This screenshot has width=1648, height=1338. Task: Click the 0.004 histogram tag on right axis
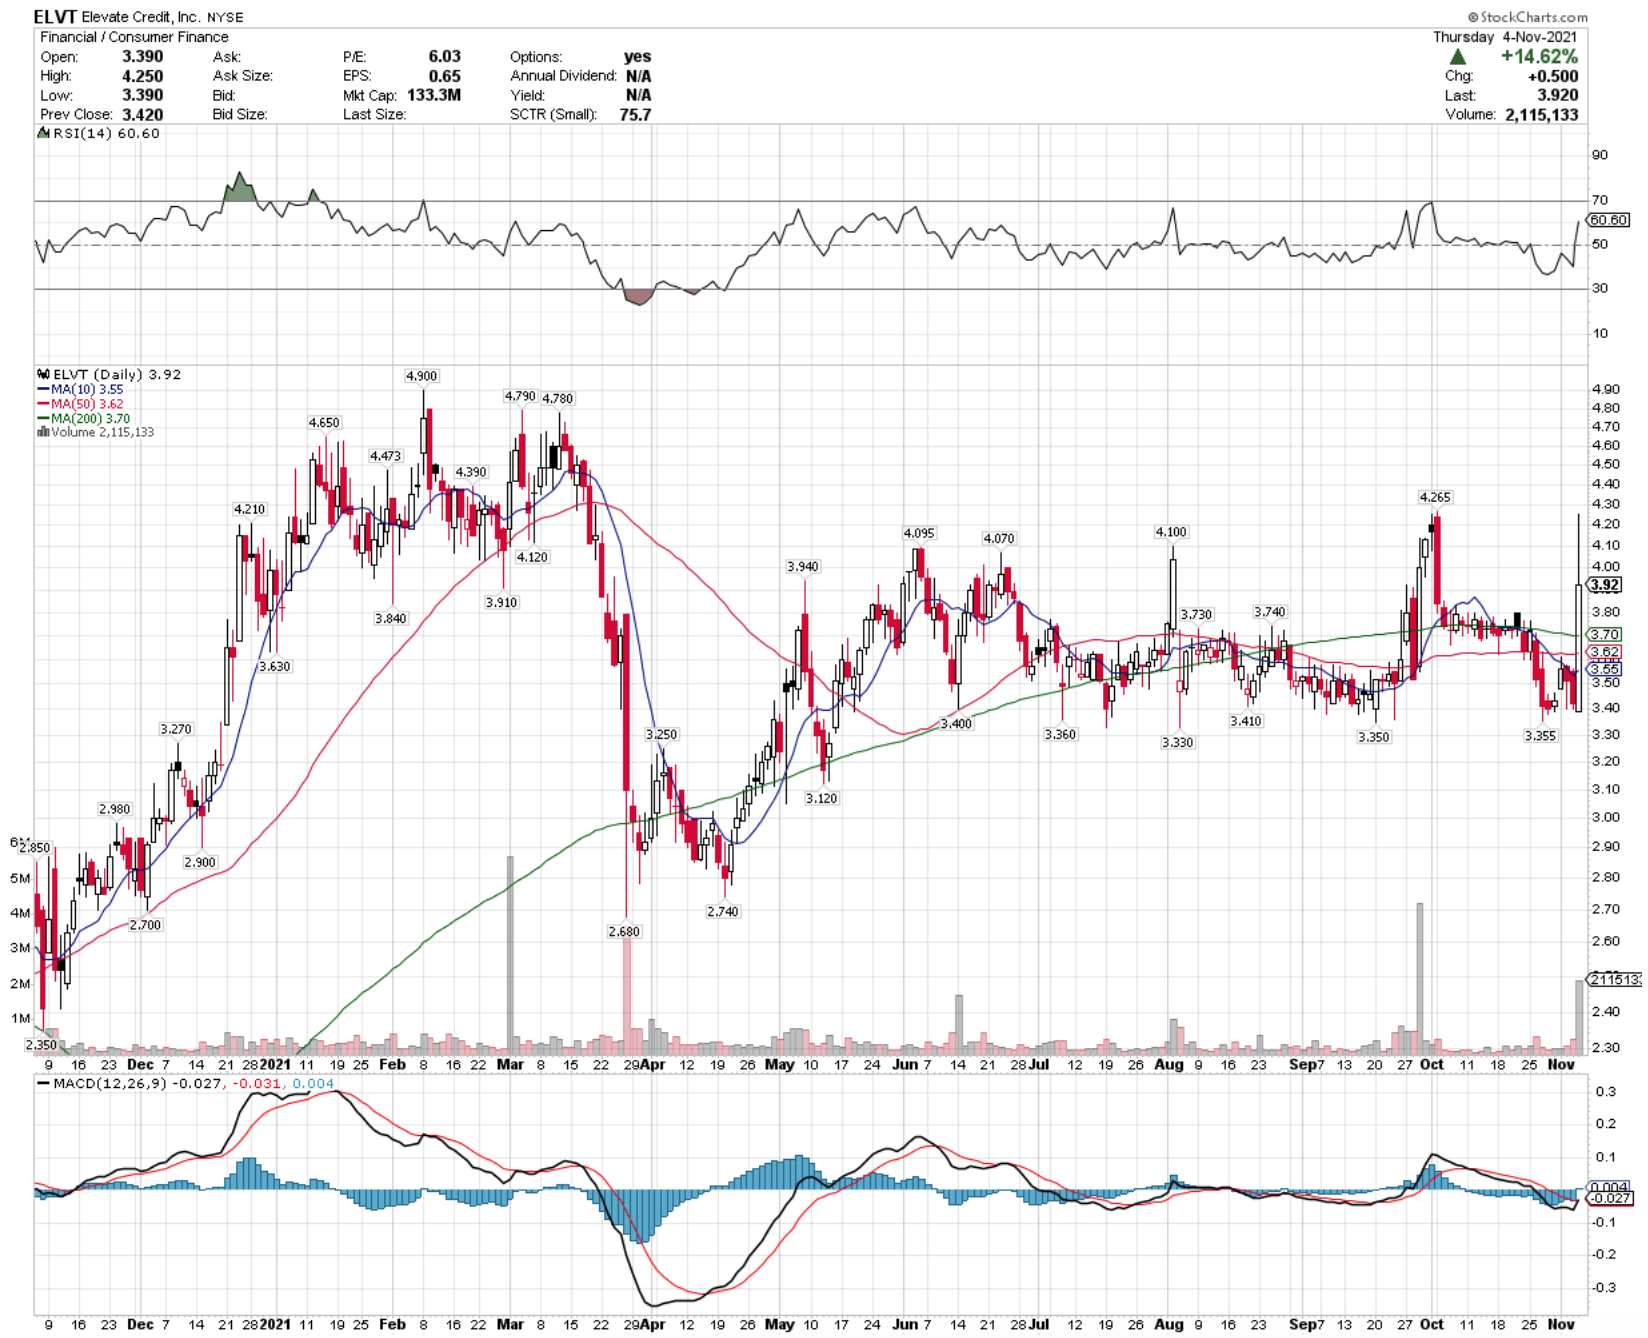click(1609, 1187)
